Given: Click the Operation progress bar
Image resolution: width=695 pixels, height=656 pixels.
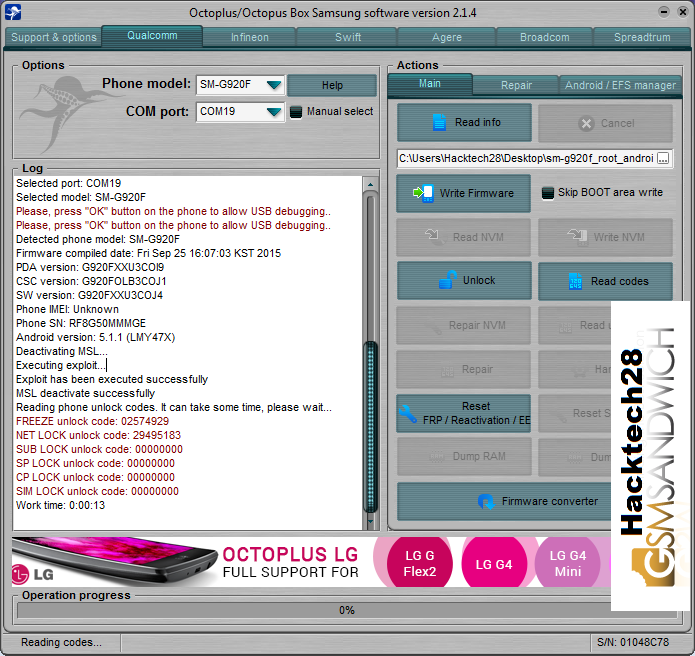Looking at the screenshot, I should pyautogui.click(x=347, y=610).
